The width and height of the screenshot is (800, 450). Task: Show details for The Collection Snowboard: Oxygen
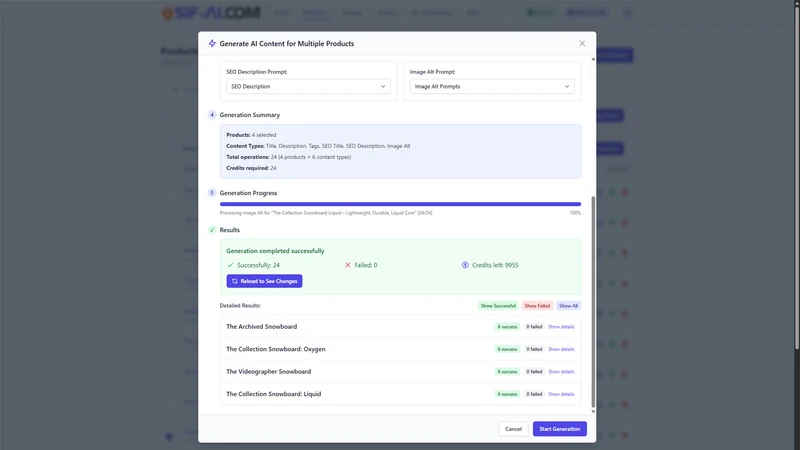coord(561,349)
